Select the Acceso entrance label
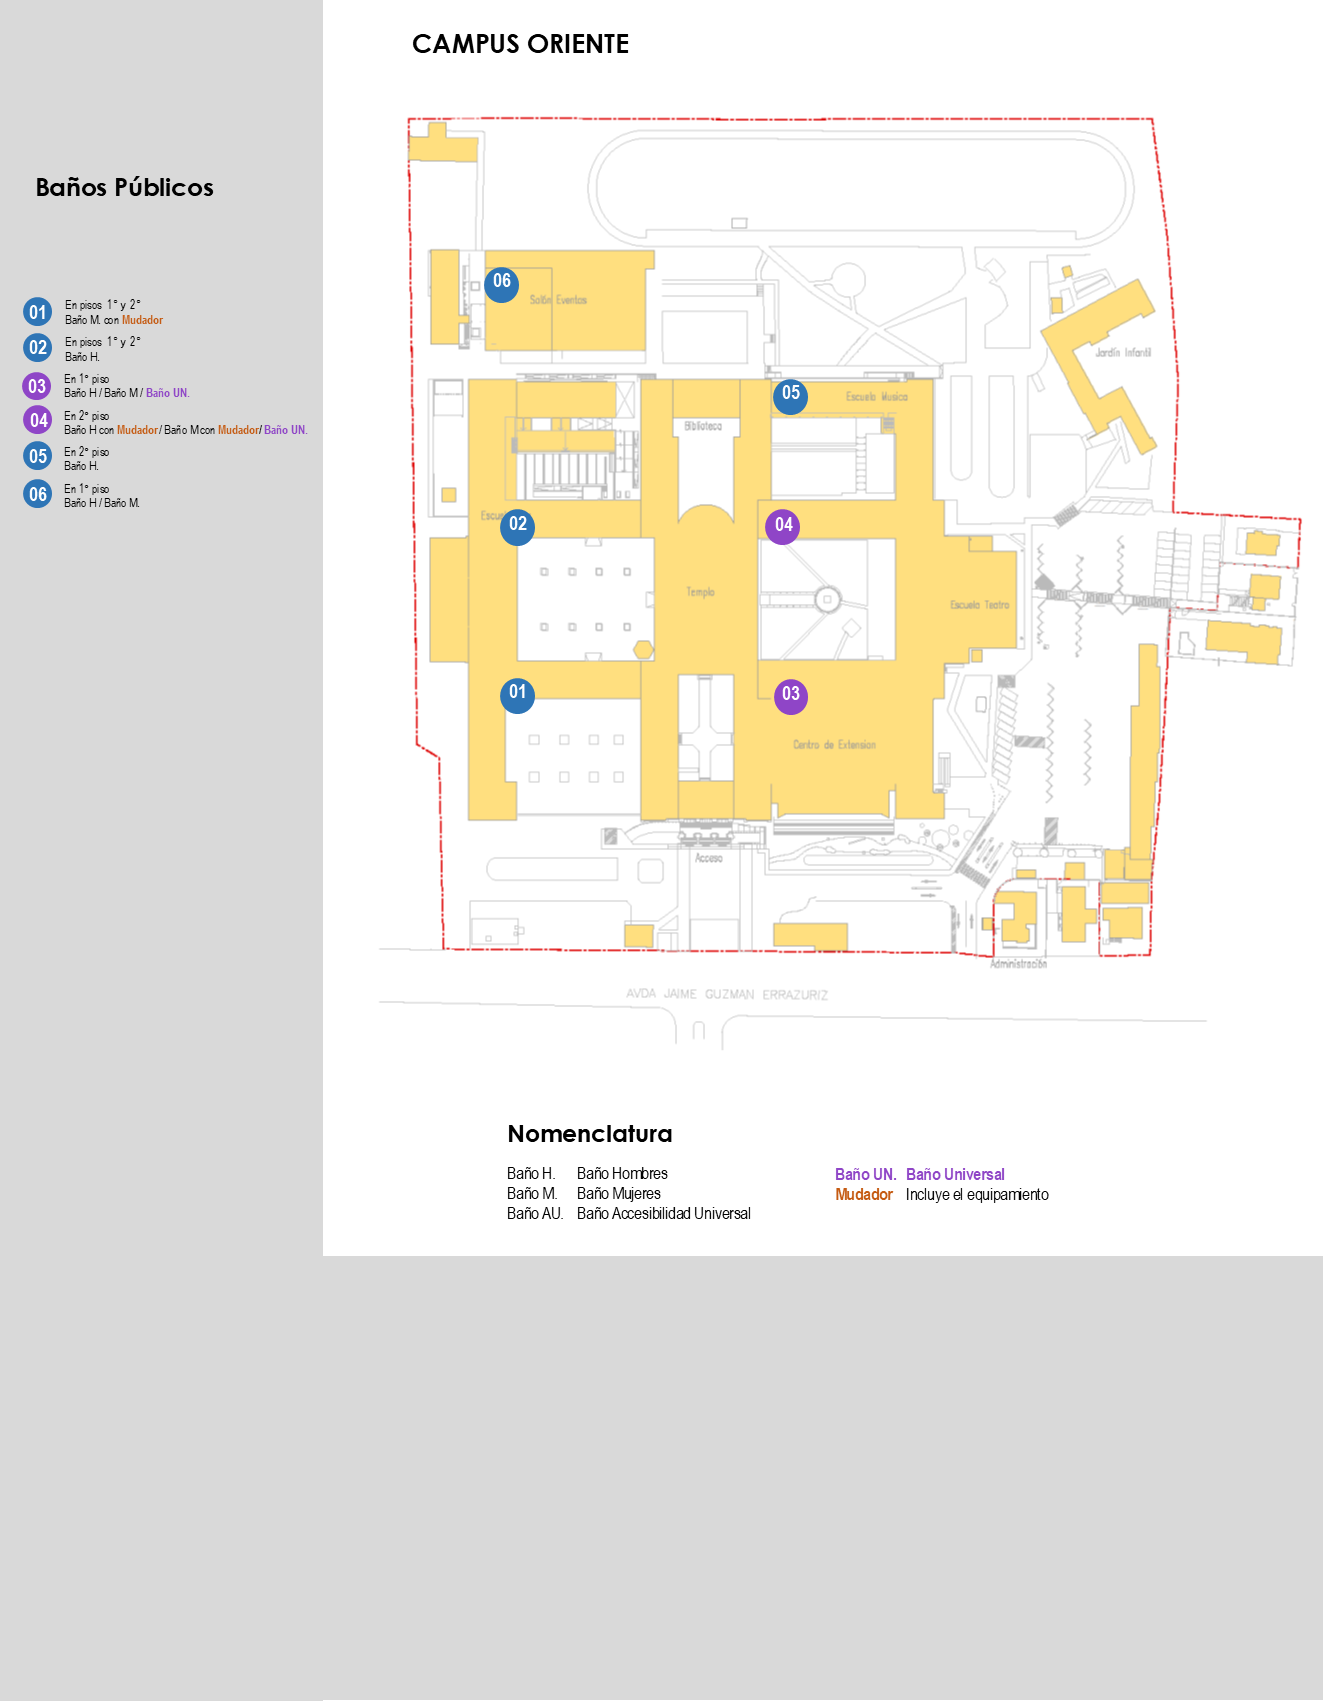1323x1701 pixels. tap(708, 858)
